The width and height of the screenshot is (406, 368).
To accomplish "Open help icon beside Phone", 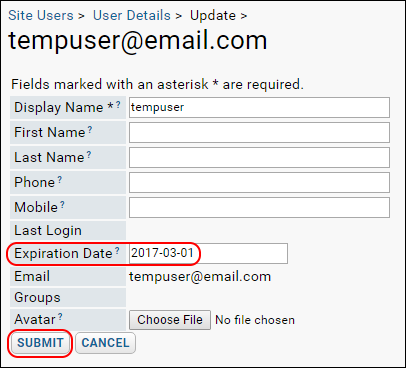I will coord(59,180).
